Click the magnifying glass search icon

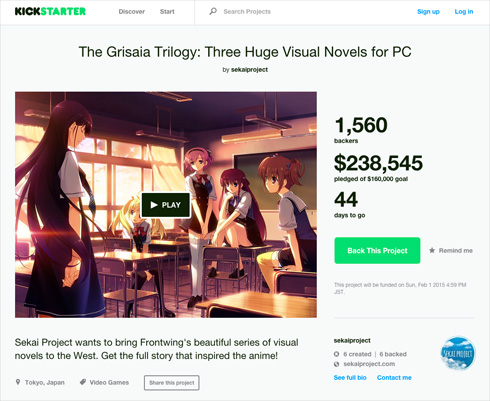[213, 11]
